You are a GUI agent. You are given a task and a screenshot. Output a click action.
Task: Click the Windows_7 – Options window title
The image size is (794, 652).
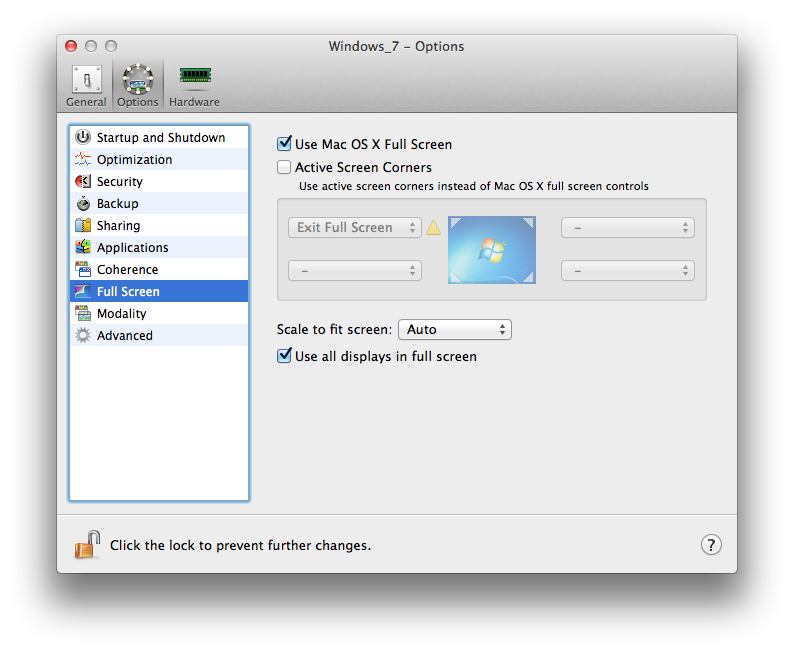[396, 46]
